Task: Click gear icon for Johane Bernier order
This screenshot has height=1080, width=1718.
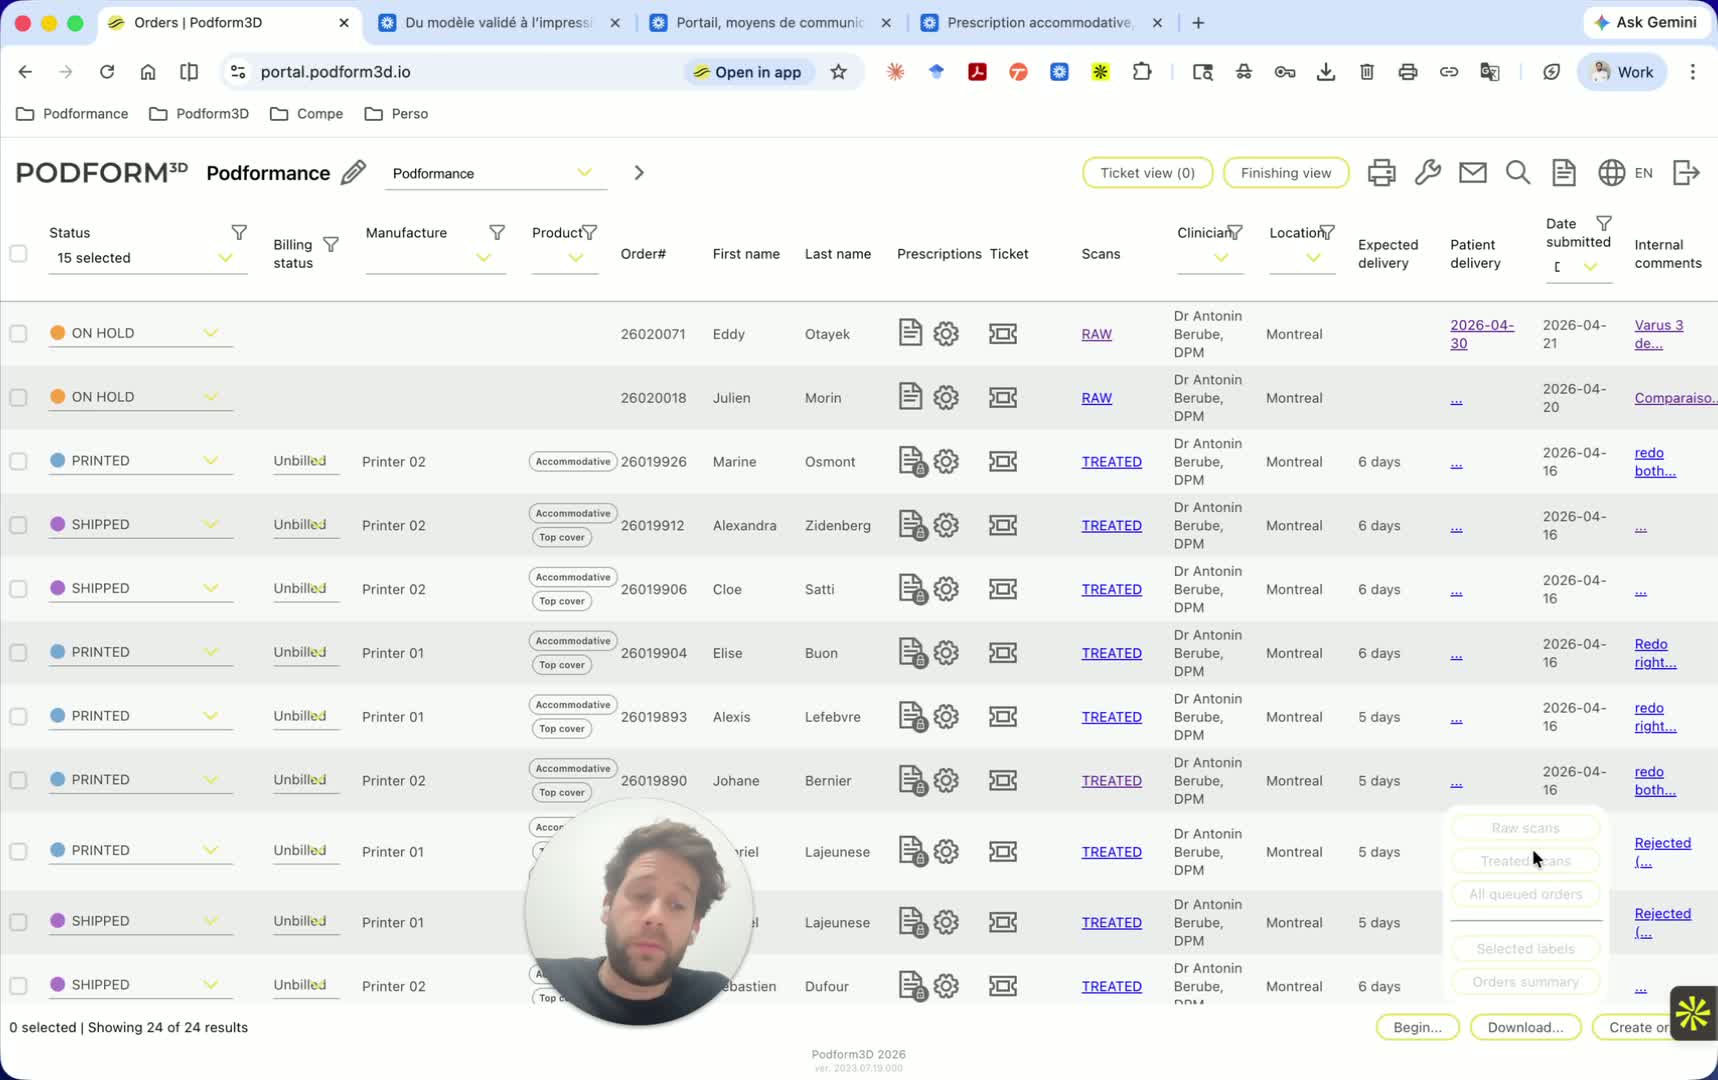Action: coord(946,781)
